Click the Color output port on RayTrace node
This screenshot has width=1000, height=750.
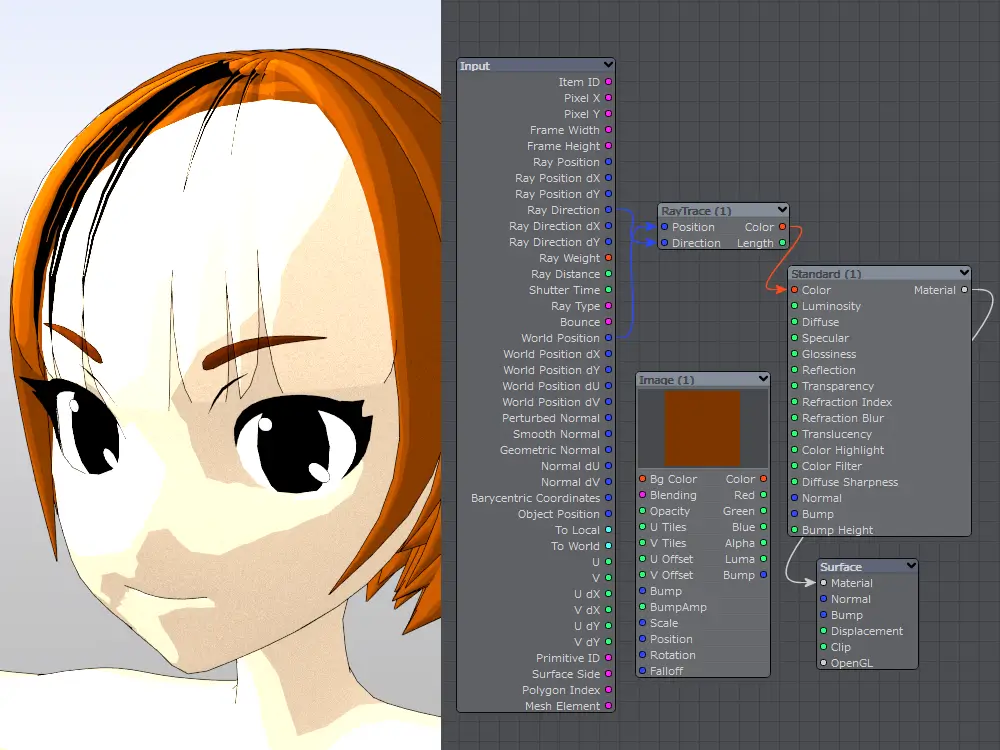[x=782, y=227]
